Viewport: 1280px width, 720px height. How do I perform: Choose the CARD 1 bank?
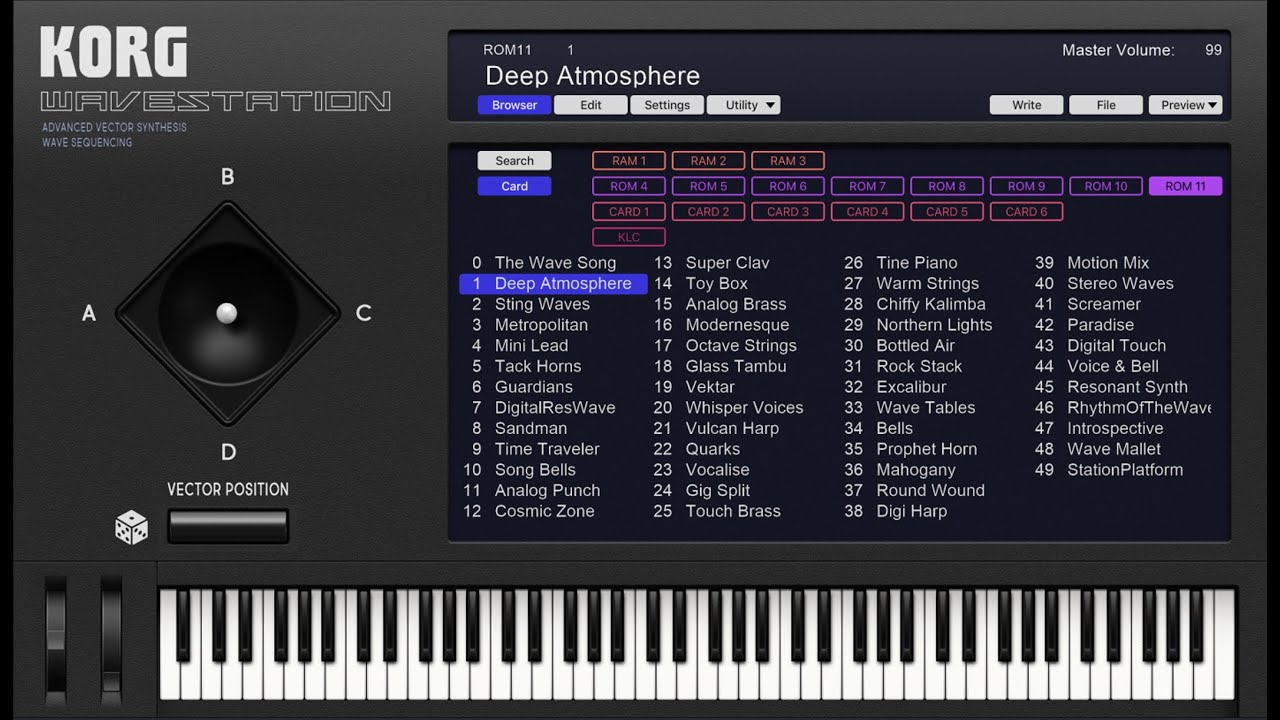point(629,211)
